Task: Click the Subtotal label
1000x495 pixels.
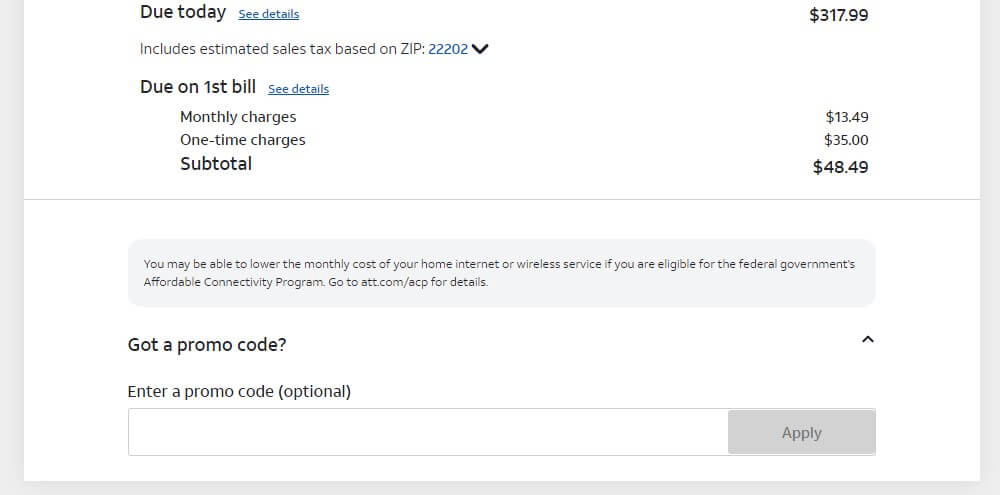Action: tap(216, 164)
